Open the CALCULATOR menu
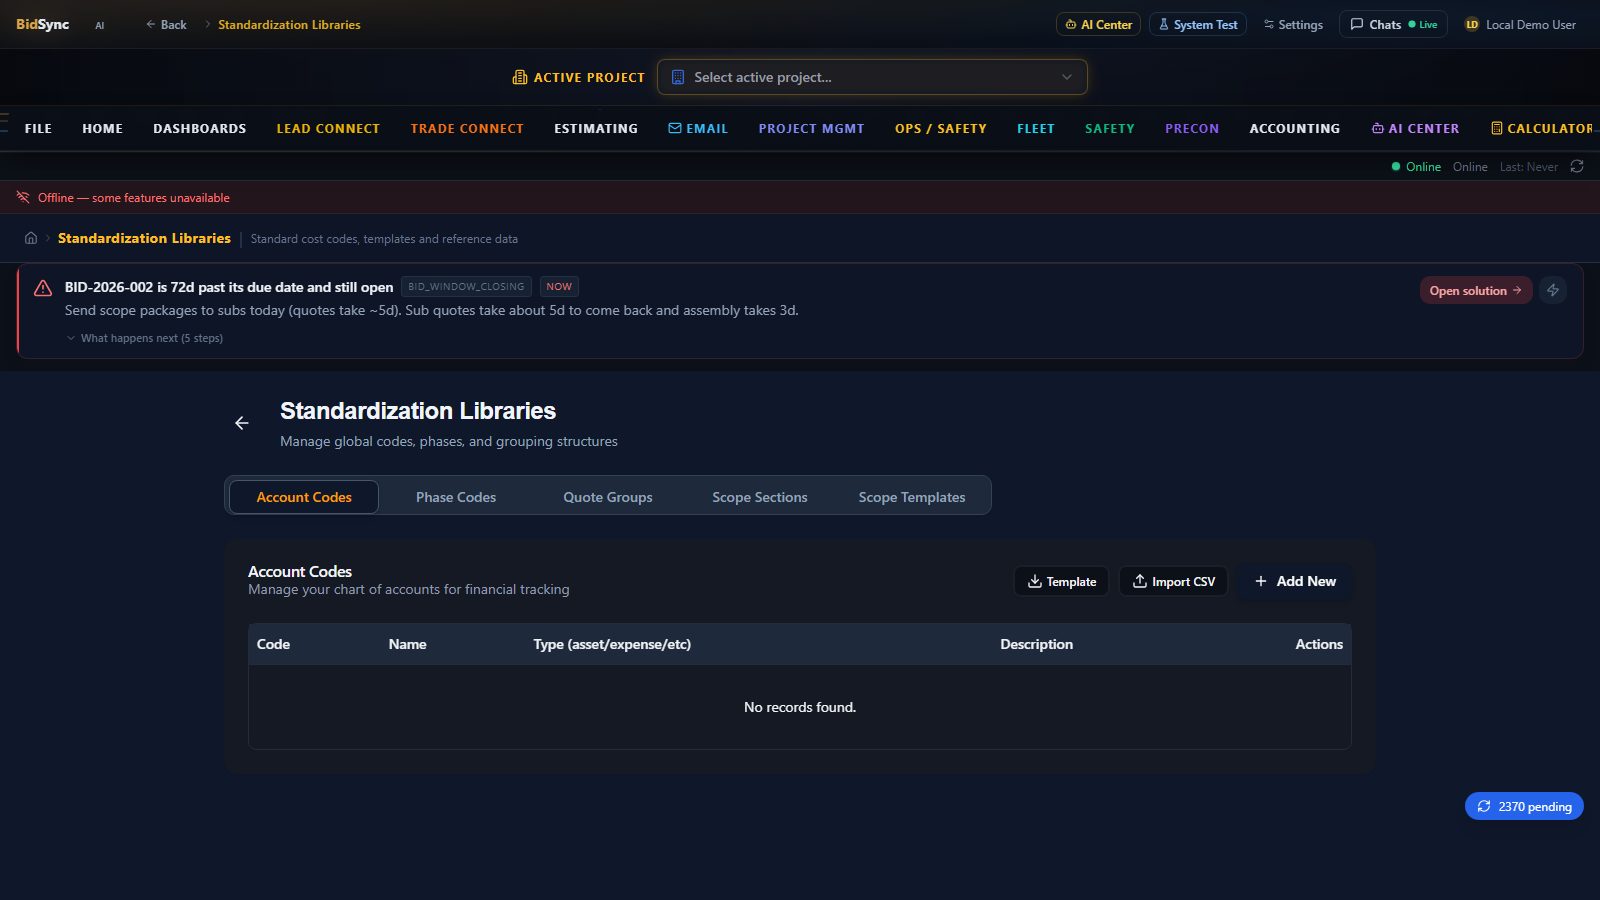This screenshot has height=900, width=1600. 1541,128
